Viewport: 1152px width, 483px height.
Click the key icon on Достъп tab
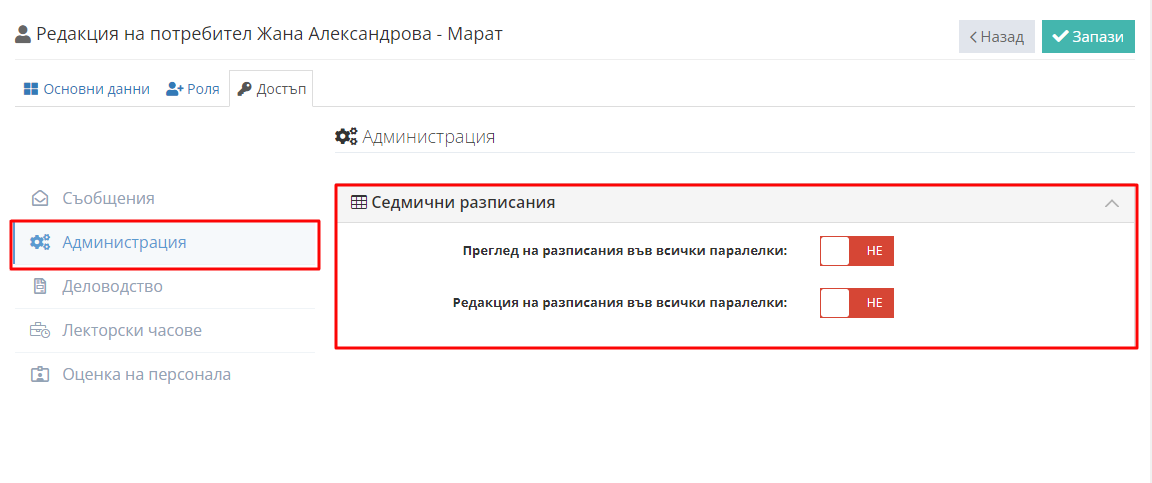(245, 90)
